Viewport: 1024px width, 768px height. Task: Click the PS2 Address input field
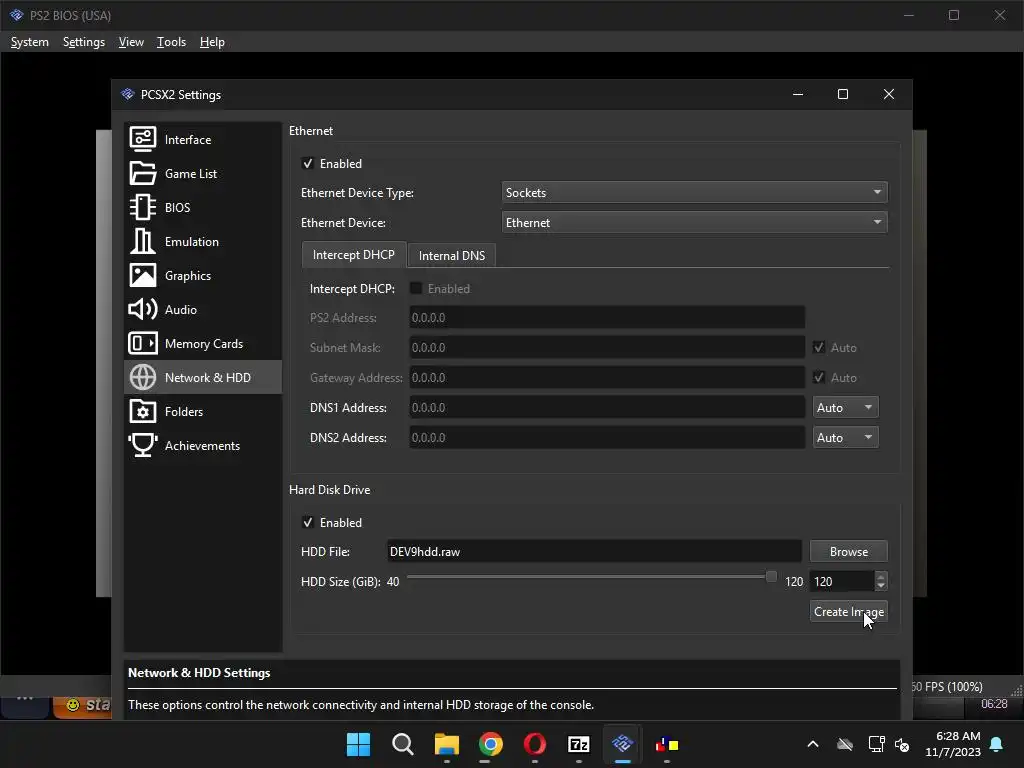point(607,317)
